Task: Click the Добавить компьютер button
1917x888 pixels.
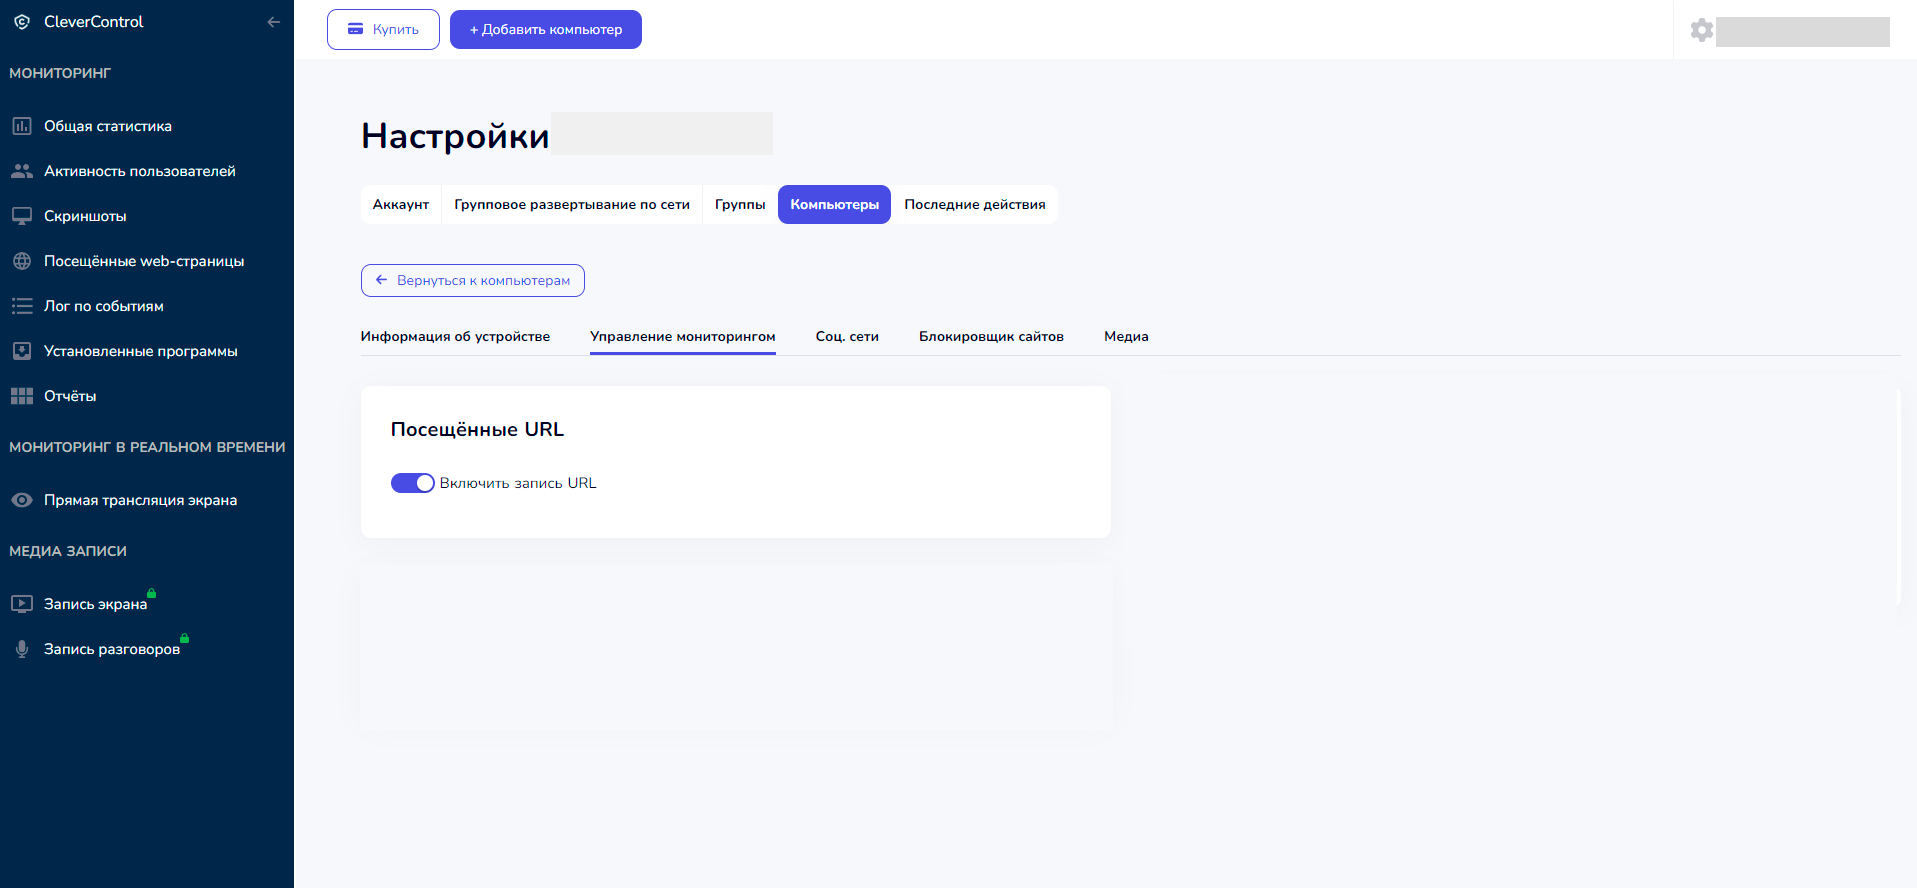Action: (x=546, y=29)
